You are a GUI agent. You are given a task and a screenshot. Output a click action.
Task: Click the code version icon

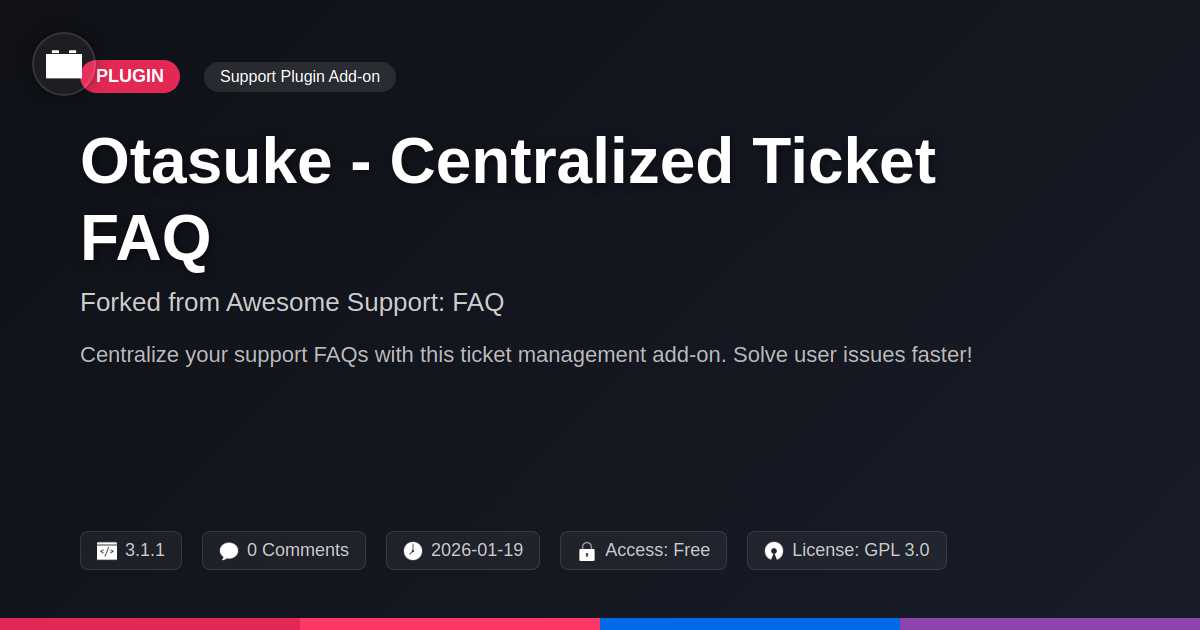point(107,551)
